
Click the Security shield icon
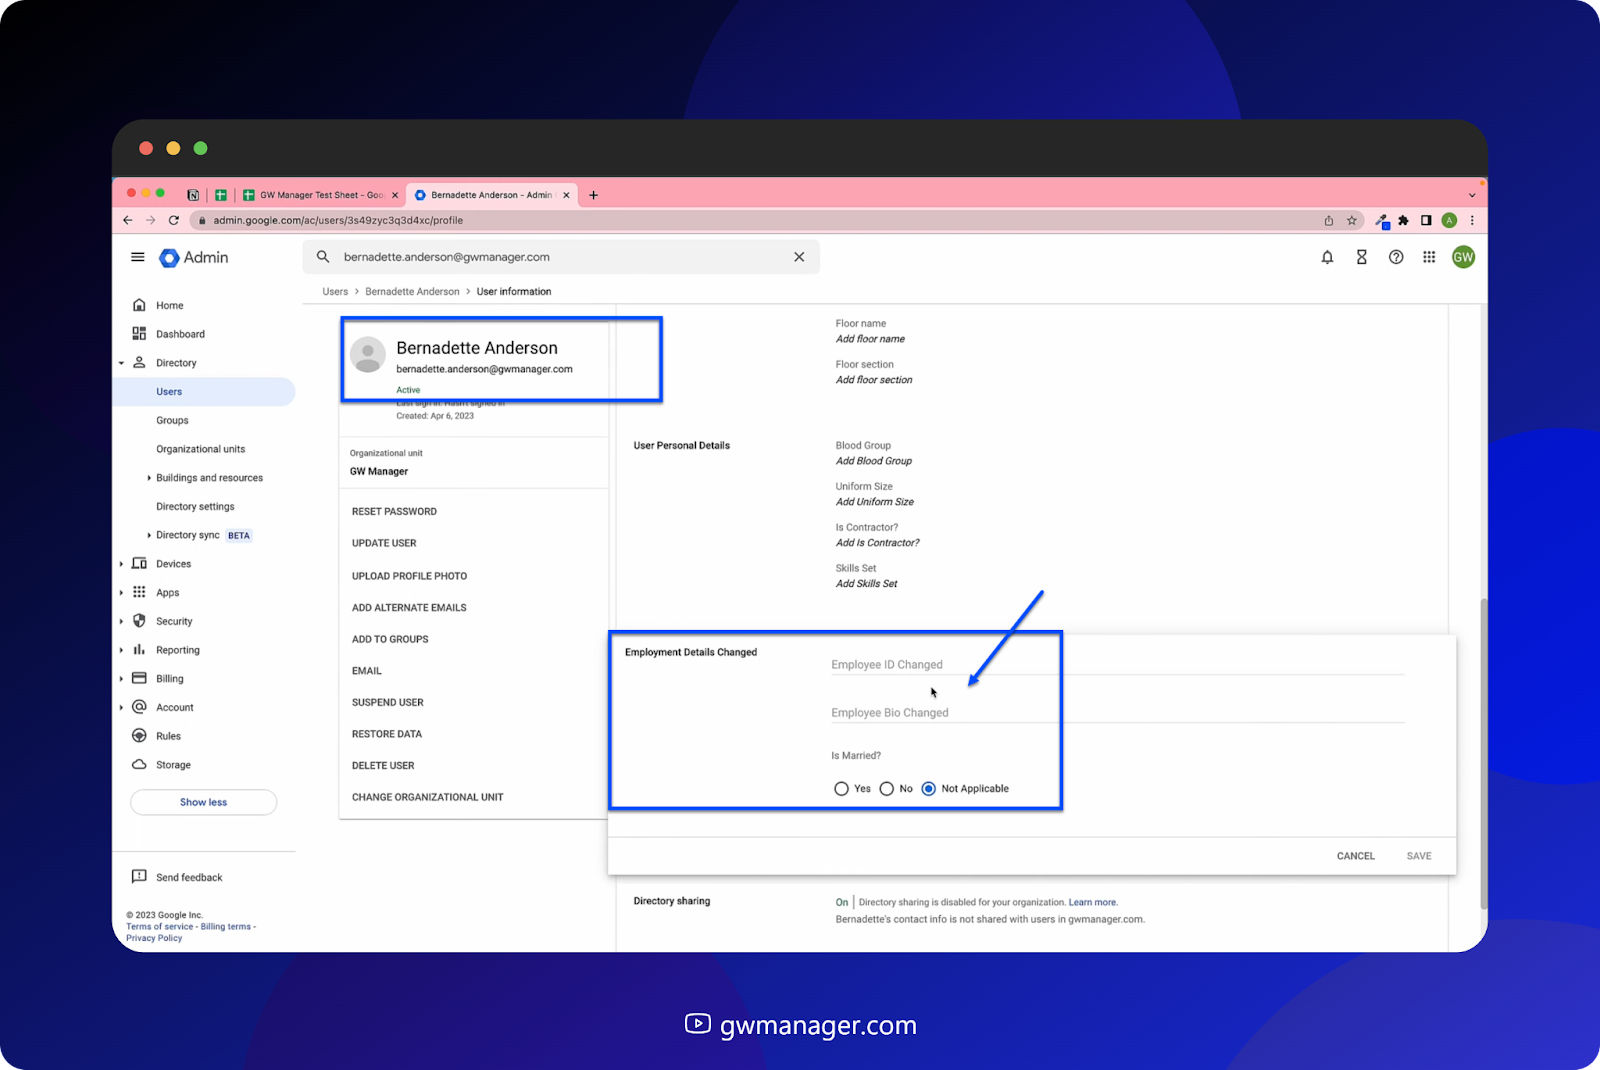tap(139, 621)
